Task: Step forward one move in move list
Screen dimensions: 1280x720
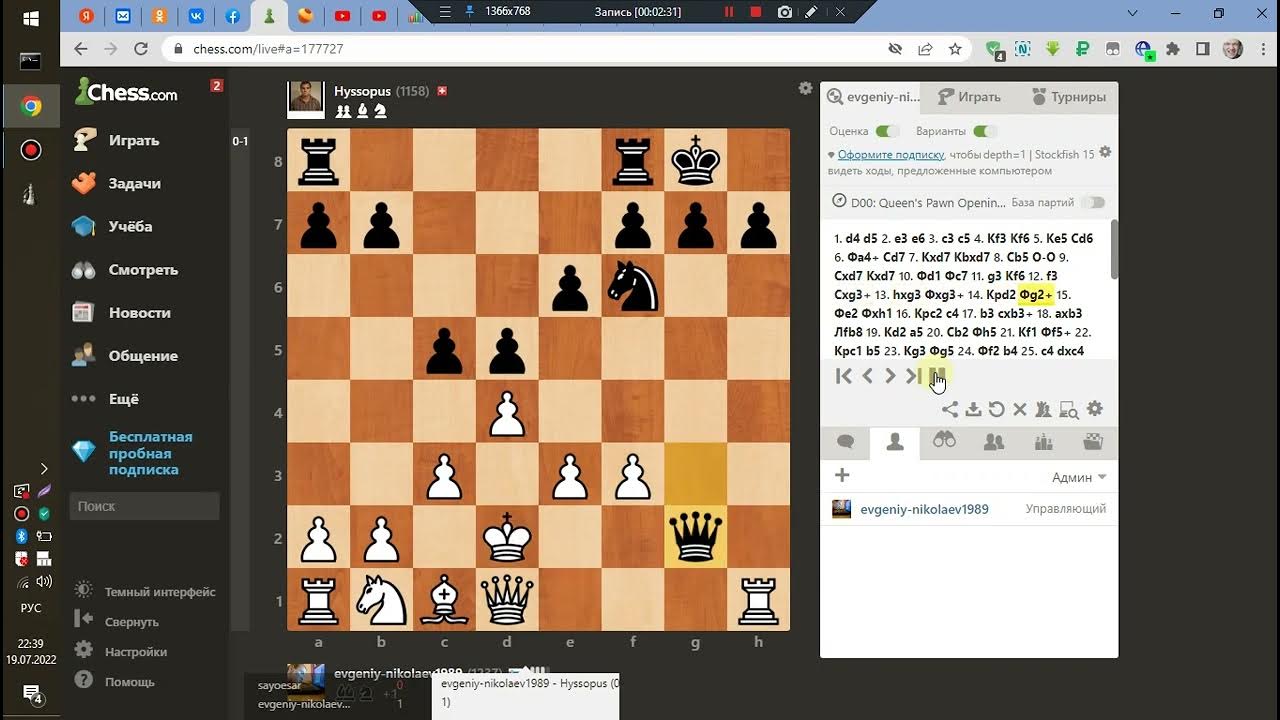Action: pyautogui.click(x=890, y=376)
